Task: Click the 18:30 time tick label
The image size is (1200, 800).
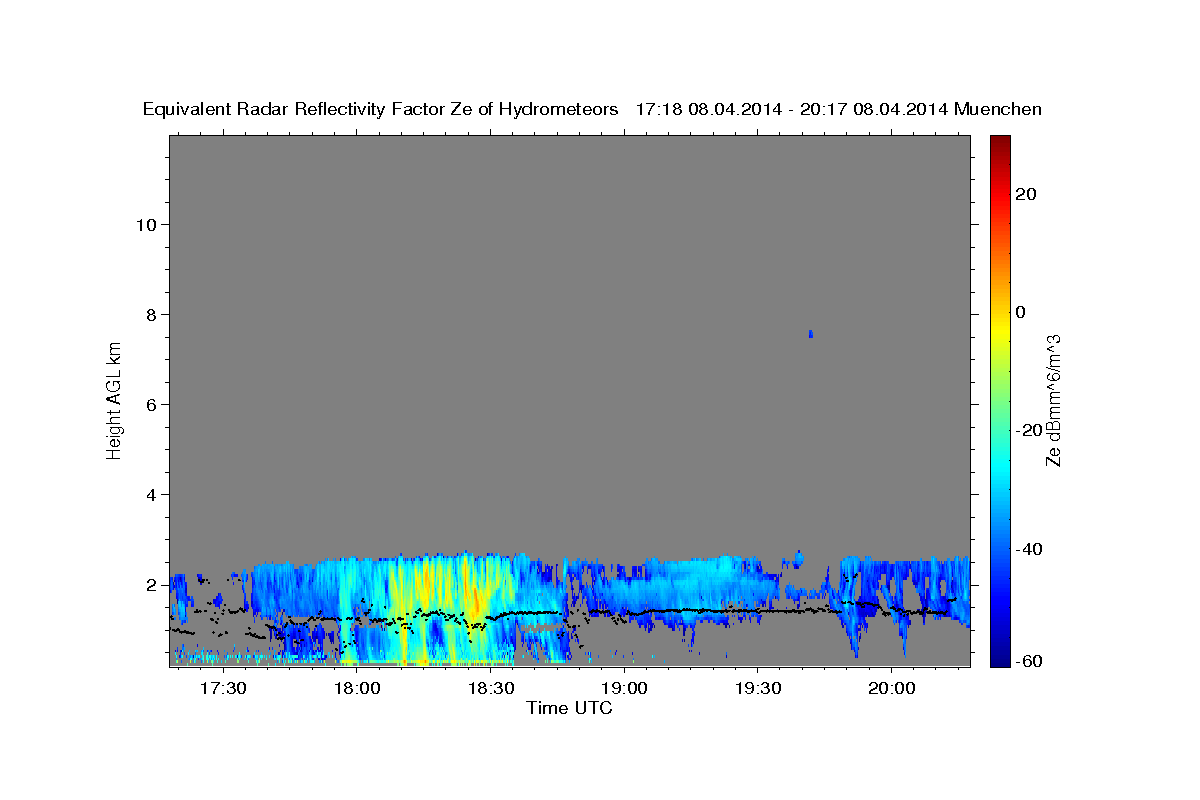Action: [x=491, y=689]
